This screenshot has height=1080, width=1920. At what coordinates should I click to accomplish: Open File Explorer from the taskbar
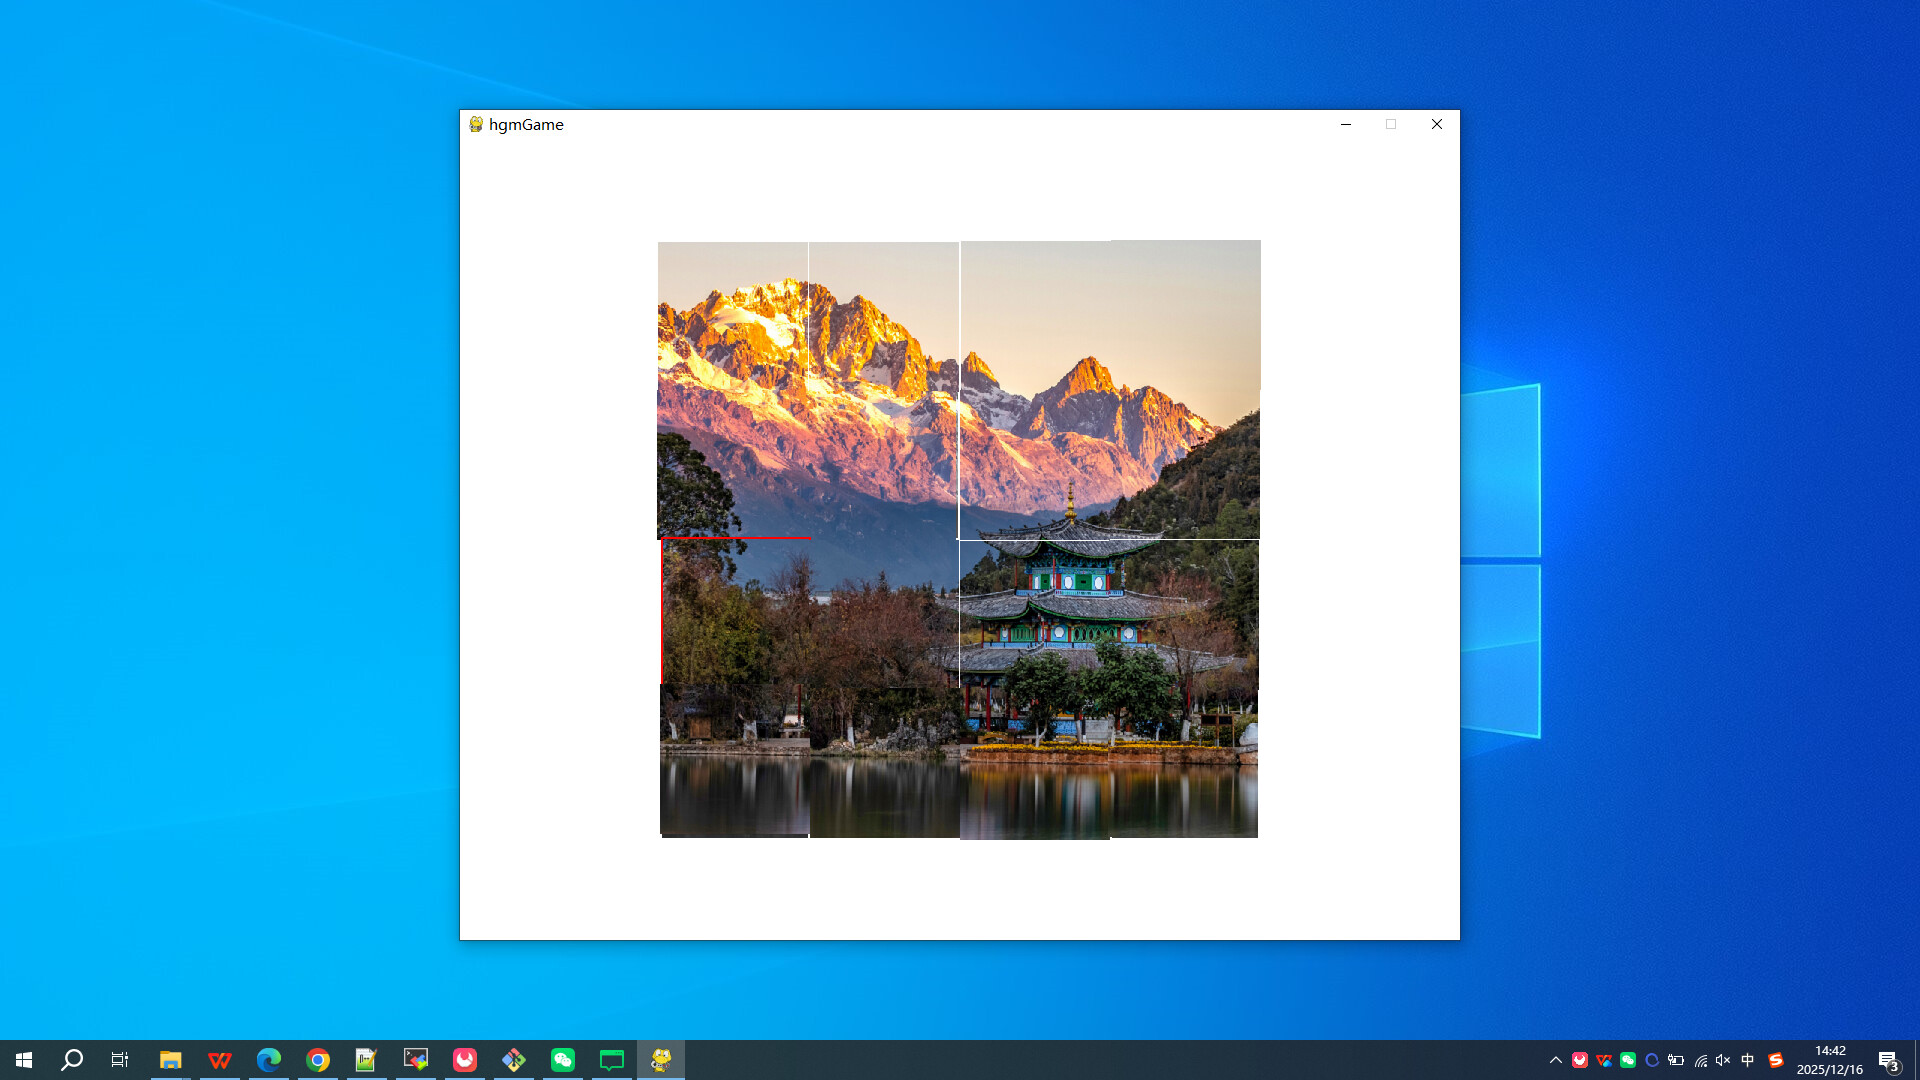pyautogui.click(x=170, y=1059)
